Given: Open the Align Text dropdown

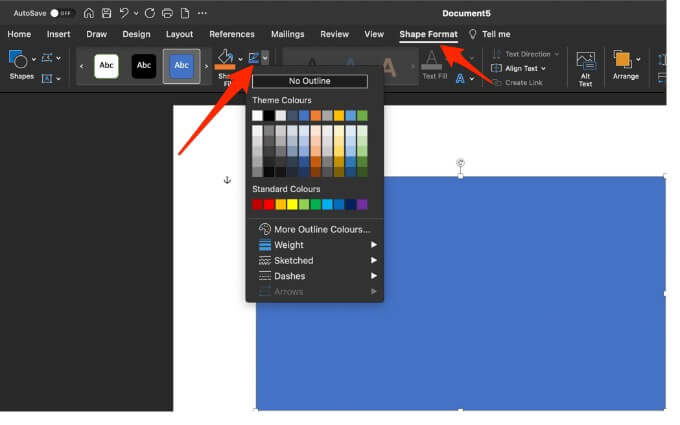Looking at the screenshot, I should (x=519, y=68).
